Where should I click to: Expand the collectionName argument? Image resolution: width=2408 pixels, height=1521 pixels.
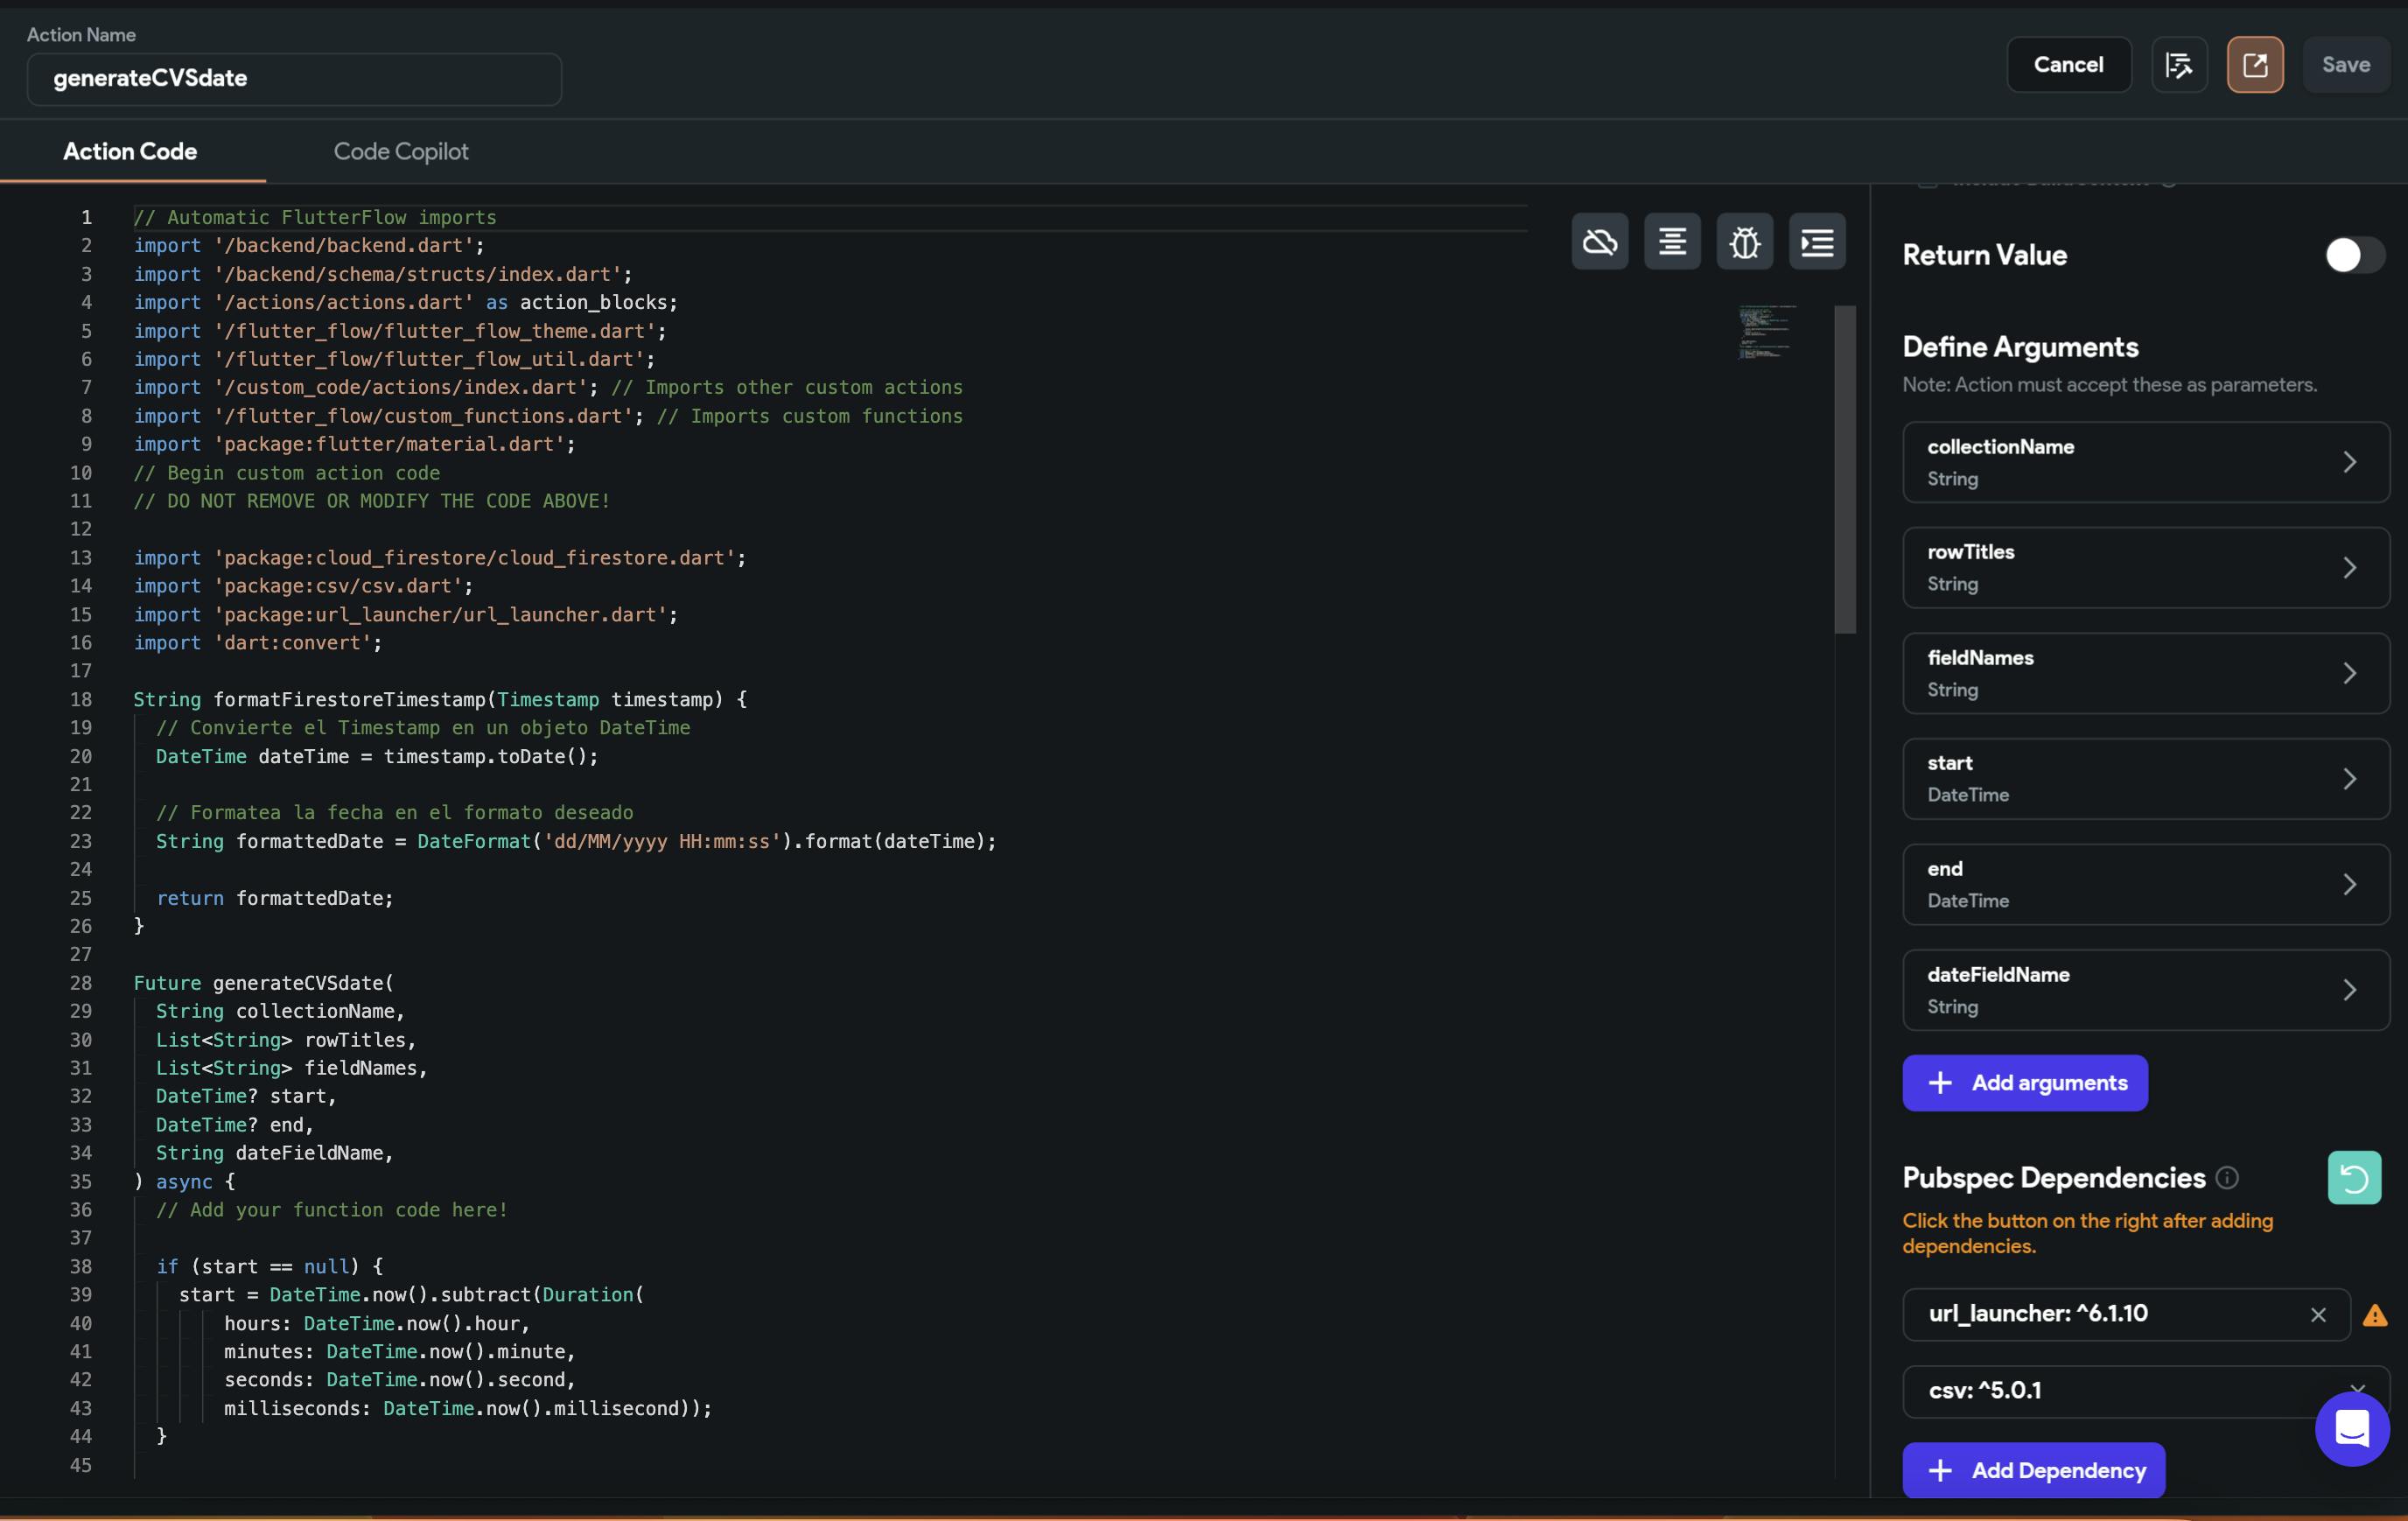(2145, 462)
